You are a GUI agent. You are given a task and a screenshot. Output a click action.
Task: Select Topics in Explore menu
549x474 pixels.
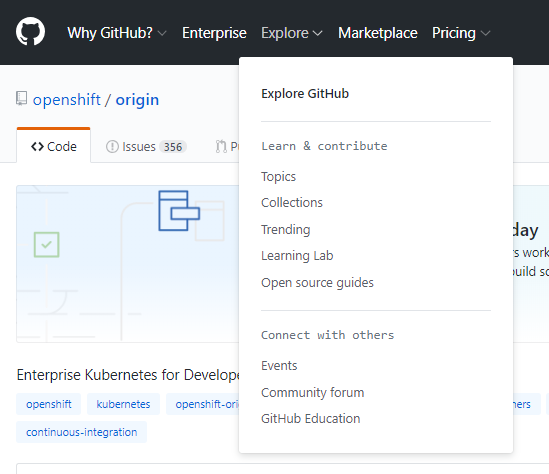pyautogui.click(x=278, y=176)
